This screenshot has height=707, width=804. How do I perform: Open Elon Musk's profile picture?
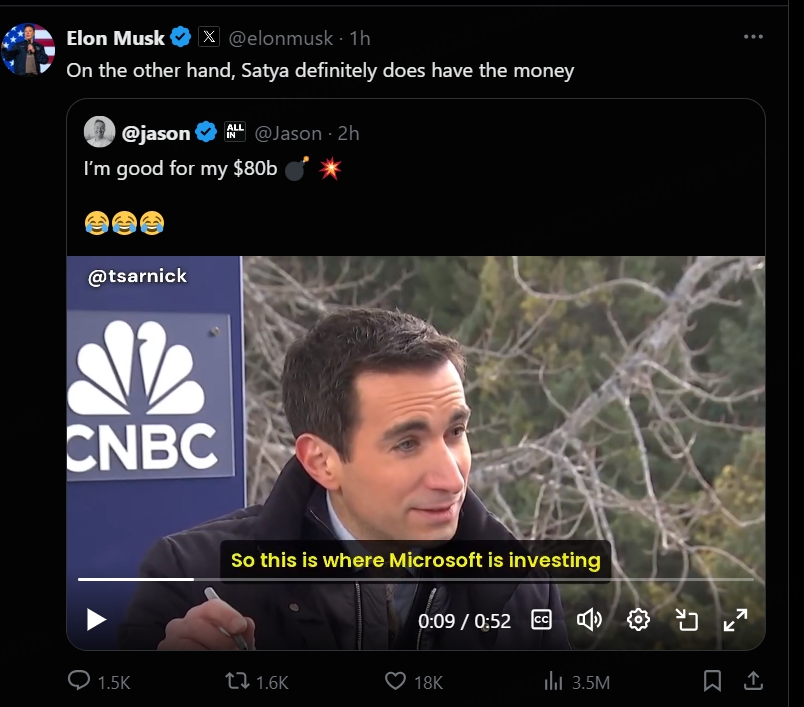(x=28, y=49)
